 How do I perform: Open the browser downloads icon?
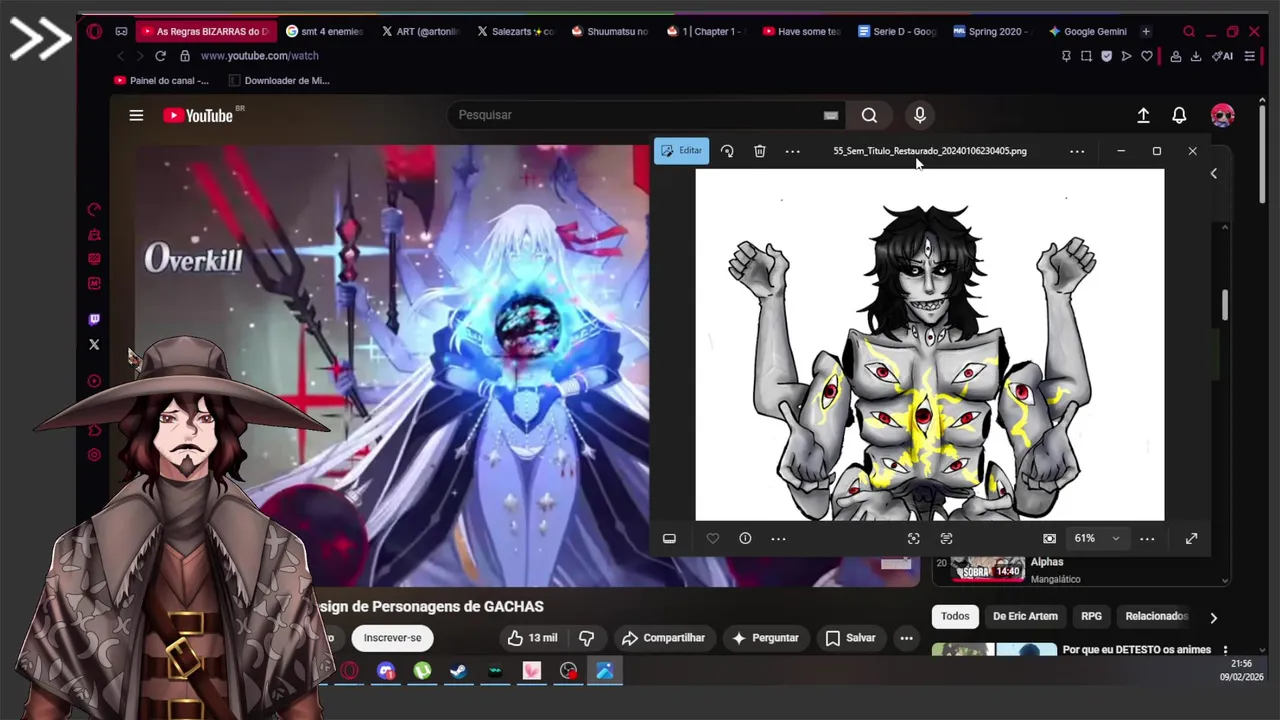click(1195, 56)
